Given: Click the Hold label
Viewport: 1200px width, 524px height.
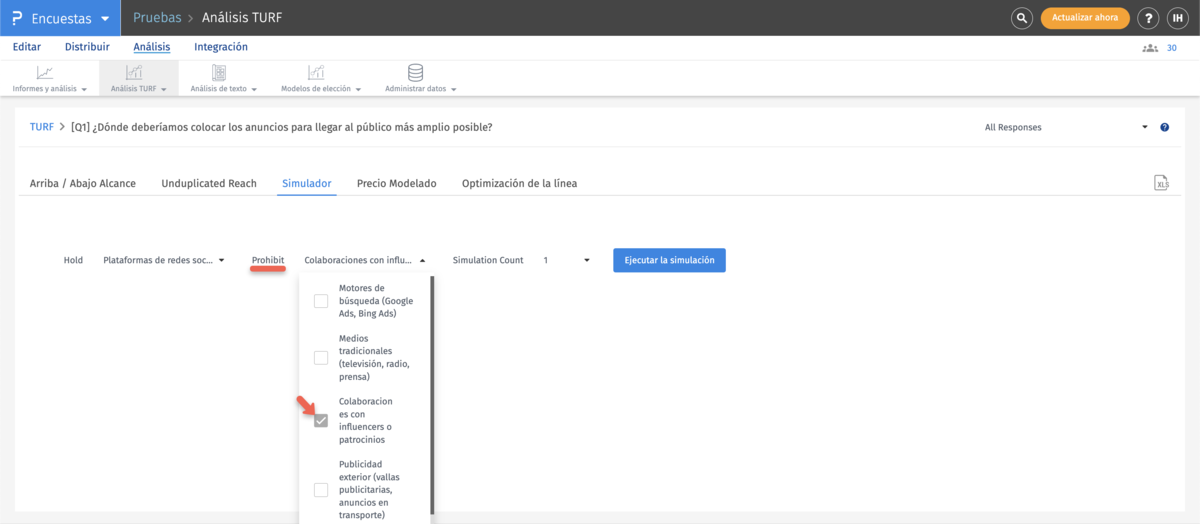Looking at the screenshot, I should pyautogui.click(x=73, y=260).
